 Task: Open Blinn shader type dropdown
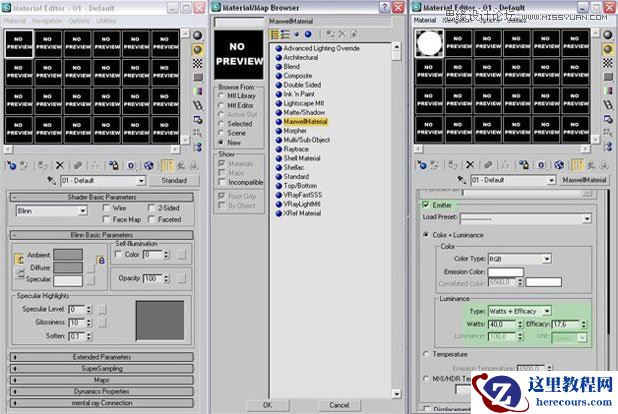point(82,211)
